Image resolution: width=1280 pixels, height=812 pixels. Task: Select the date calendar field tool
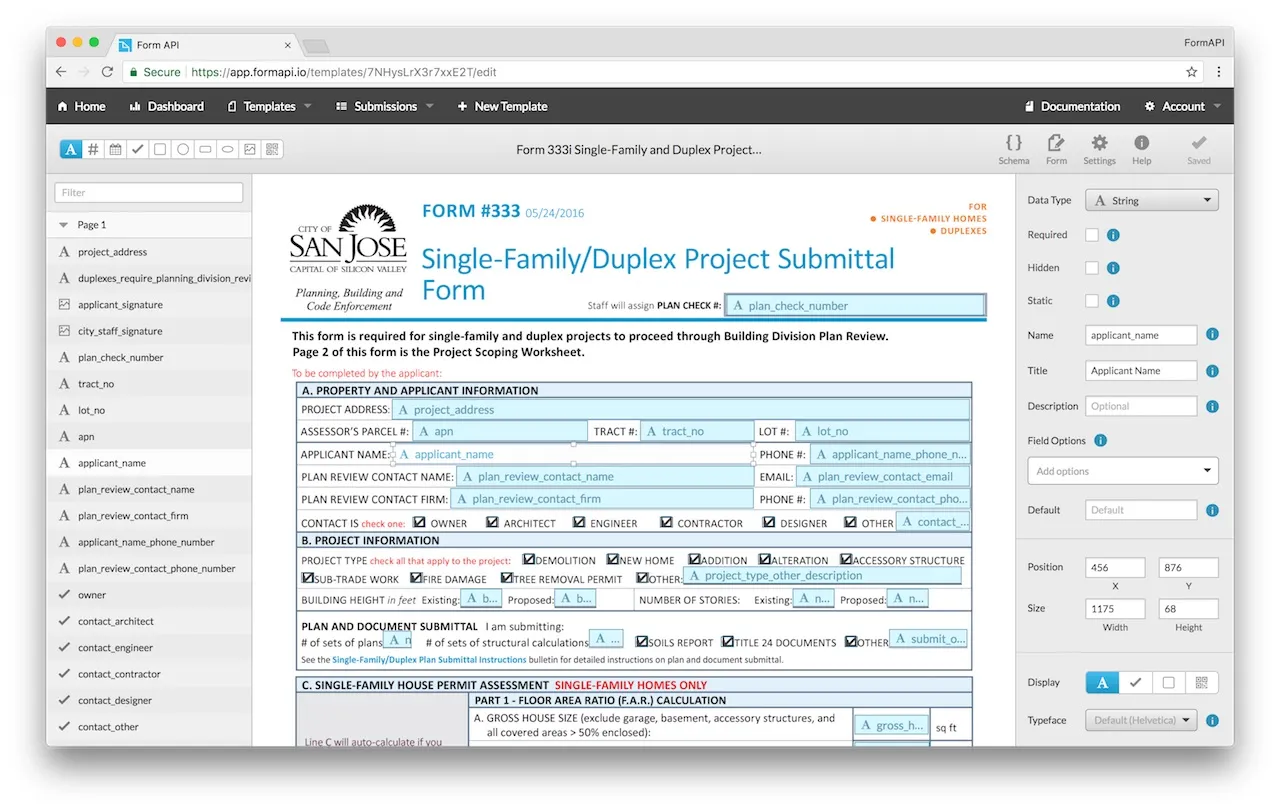[x=116, y=149]
